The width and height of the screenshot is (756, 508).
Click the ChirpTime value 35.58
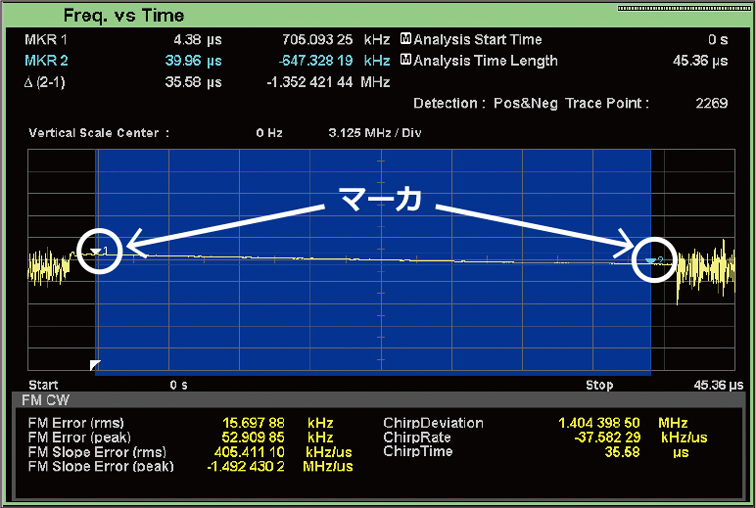(622, 452)
